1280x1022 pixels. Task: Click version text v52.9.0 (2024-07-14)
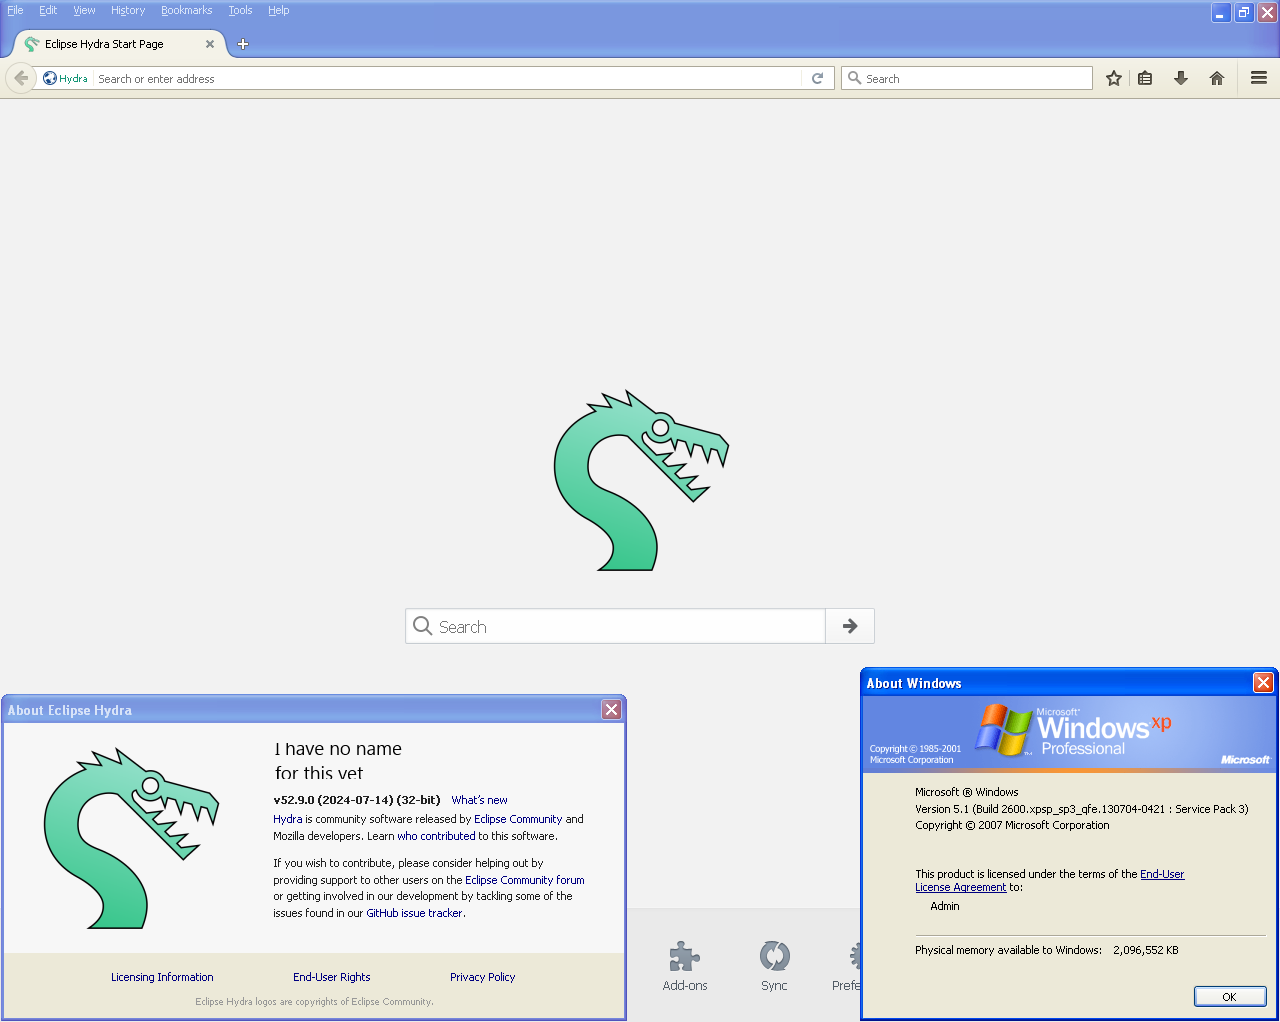[357, 800]
